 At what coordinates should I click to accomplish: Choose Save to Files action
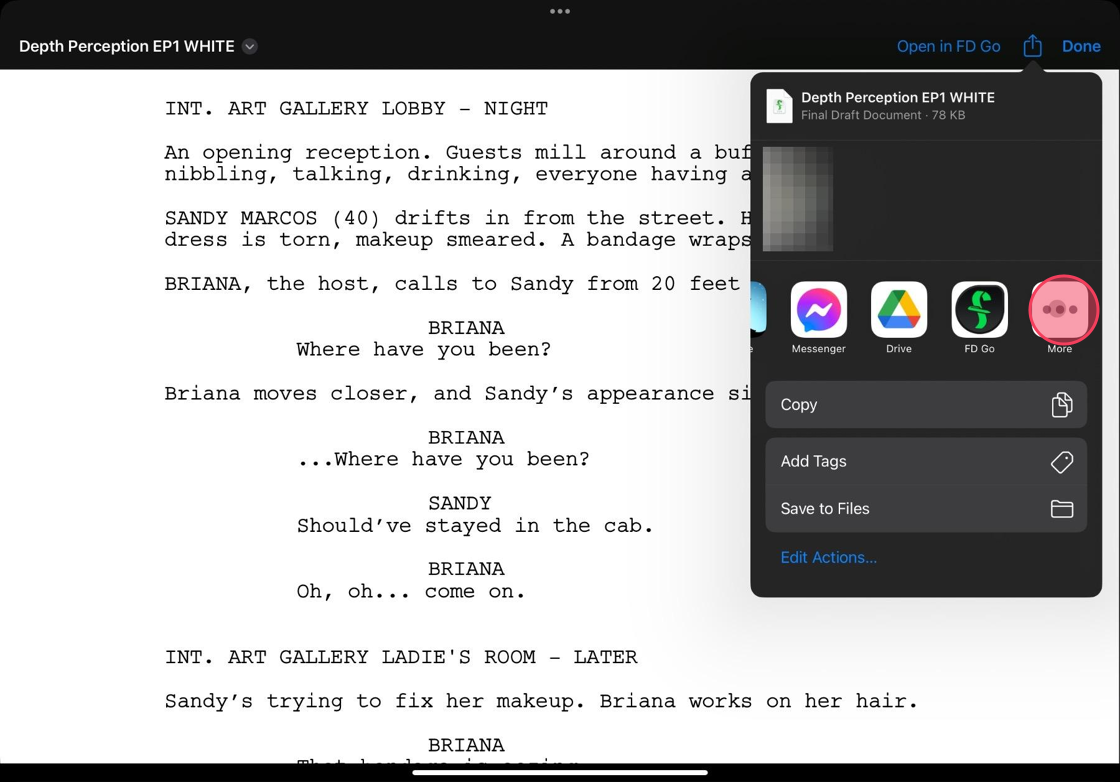(x=926, y=508)
